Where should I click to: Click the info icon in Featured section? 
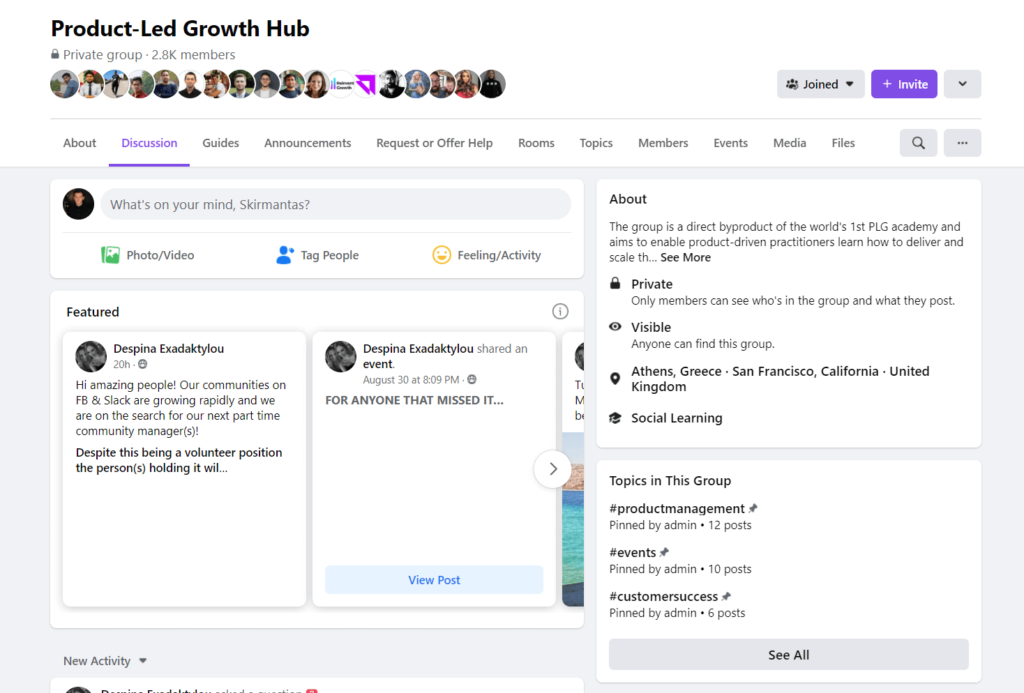(x=560, y=312)
